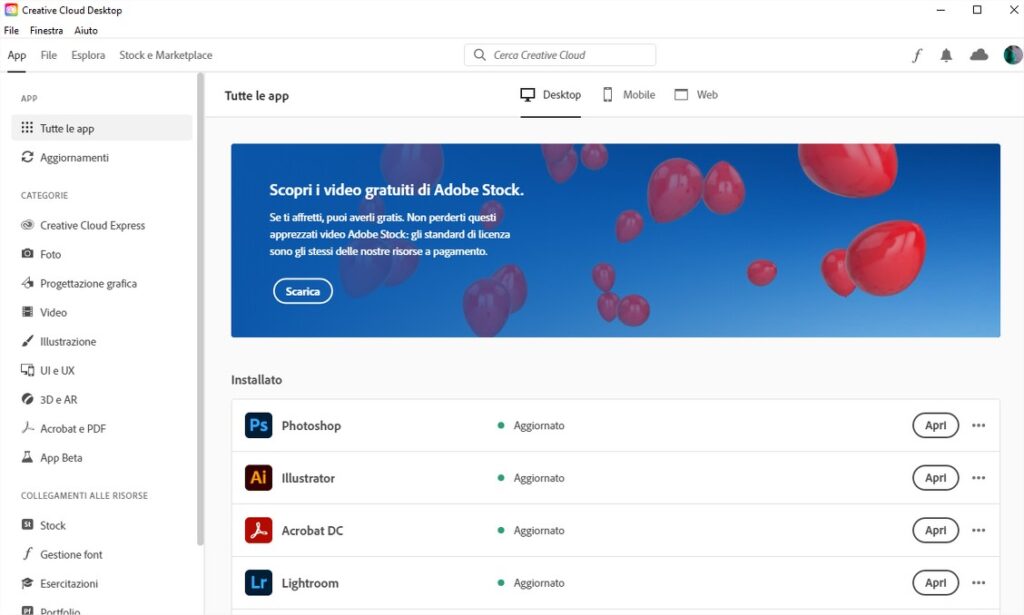Click the Tutte le app grid icon
Screen dimensions: 1024x615
(30, 128)
